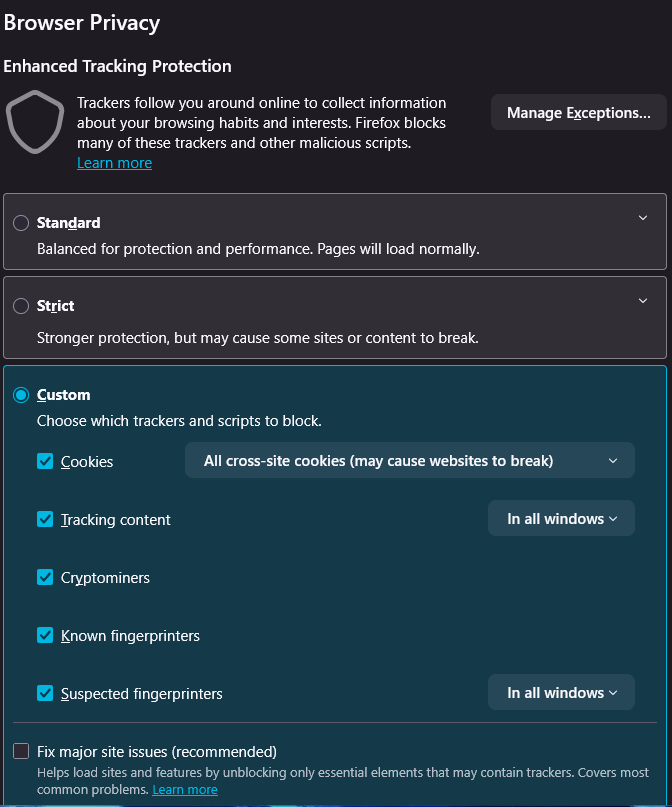672x807 pixels.
Task: Open Suspected fingerprinters In all windows dropdown
Action: click(x=561, y=693)
